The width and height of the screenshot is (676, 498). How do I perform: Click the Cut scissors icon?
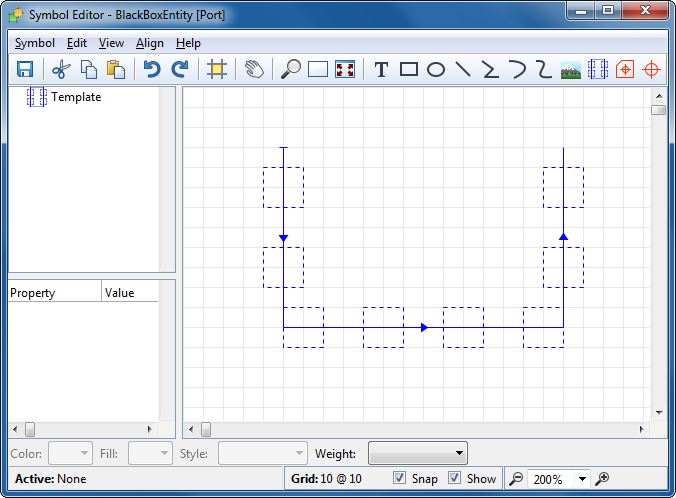point(61,69)
